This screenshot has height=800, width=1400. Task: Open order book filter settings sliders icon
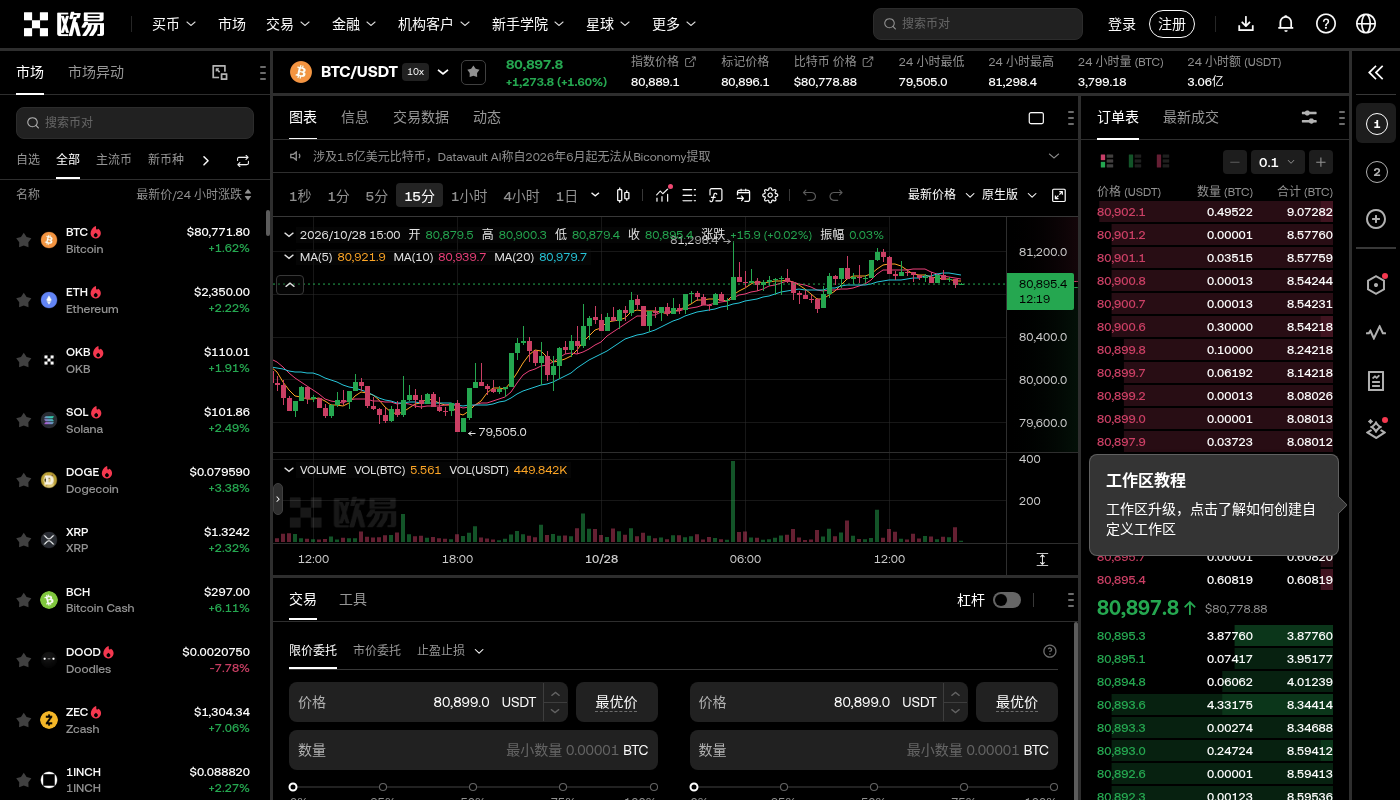[1309, 117]
